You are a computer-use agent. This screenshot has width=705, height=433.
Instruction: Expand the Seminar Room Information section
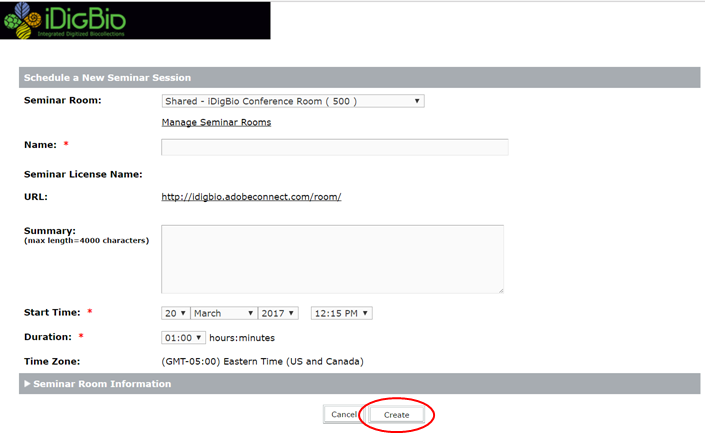click(x=359, y=384)
